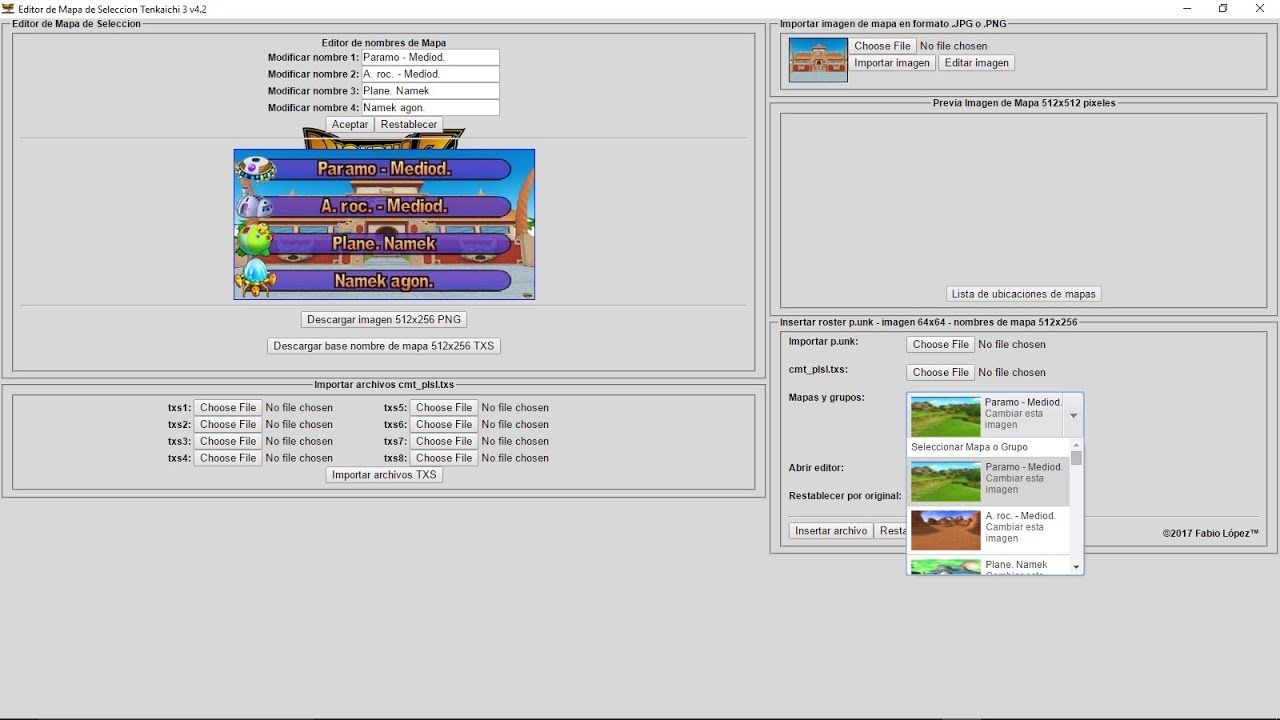This screenshot has width=1280, height=720.
Task: Edit the Modificar nombre 4 field
Action: pos(430,108)
